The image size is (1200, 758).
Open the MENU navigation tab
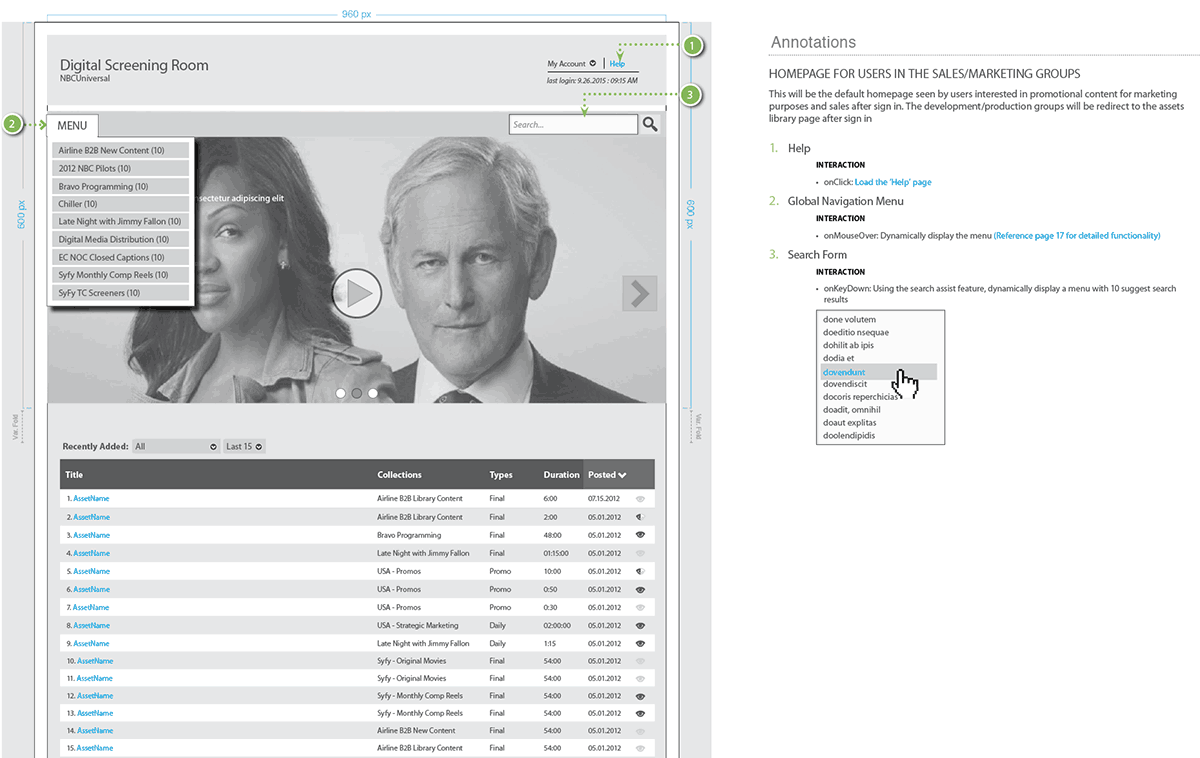point(72,126)
